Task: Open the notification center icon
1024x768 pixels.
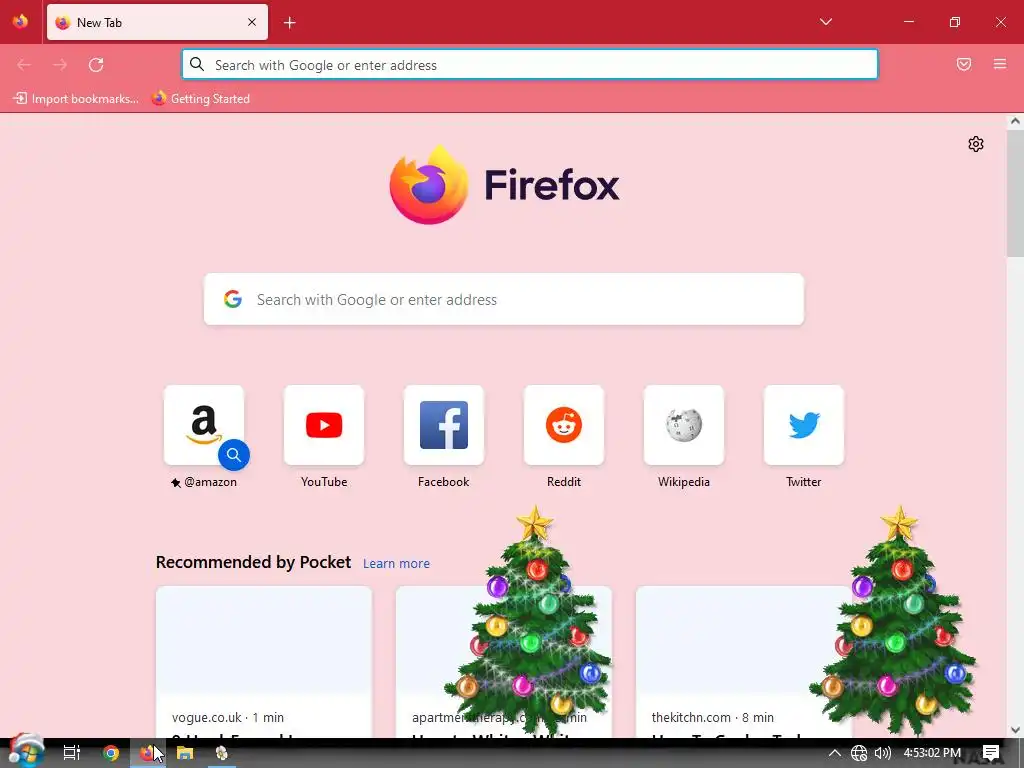Action: point(991,753)
